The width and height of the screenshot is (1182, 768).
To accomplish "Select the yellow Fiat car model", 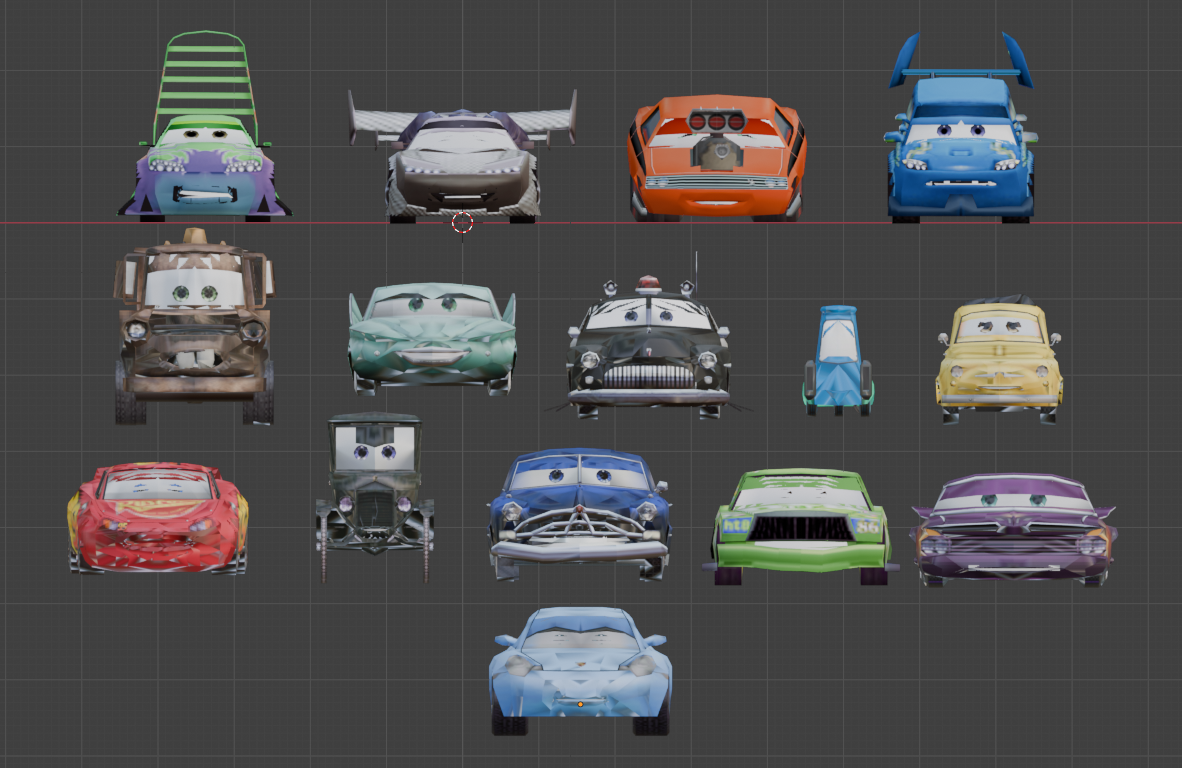I will click(x=999, y=360).
